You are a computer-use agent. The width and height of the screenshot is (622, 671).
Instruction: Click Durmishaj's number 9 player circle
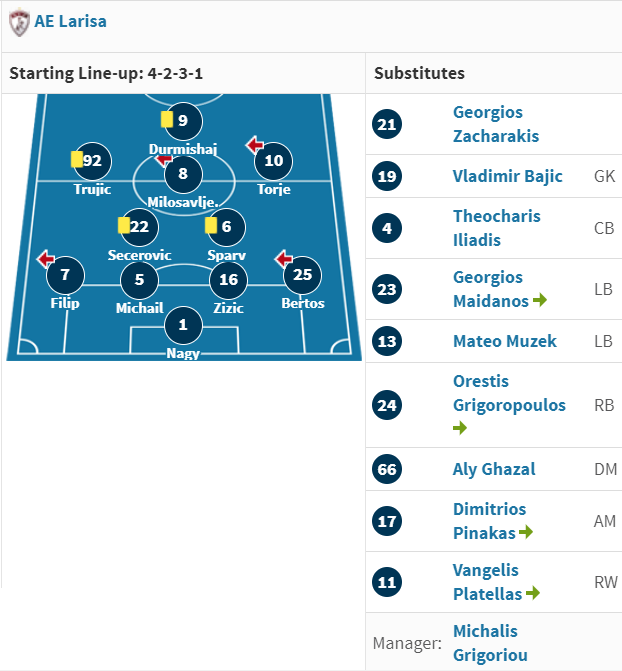click(x=183, y=121)
